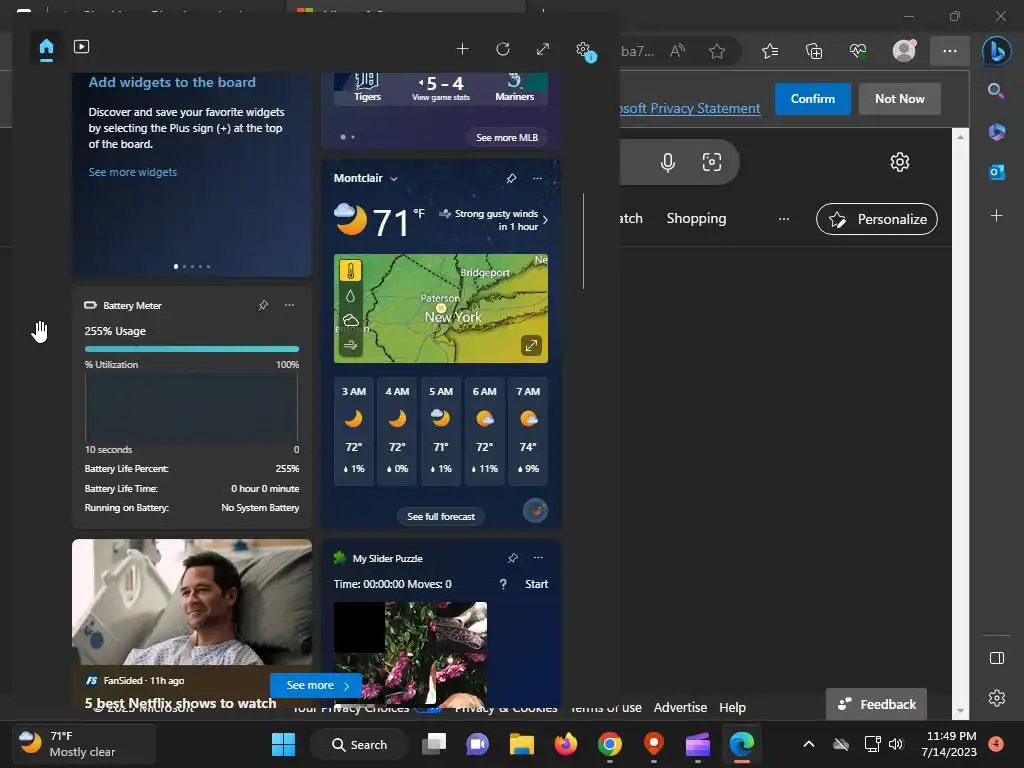1024x768 pixels.
Task: Expand the Montclair location dropdown
Action: [x=394, y=179]
